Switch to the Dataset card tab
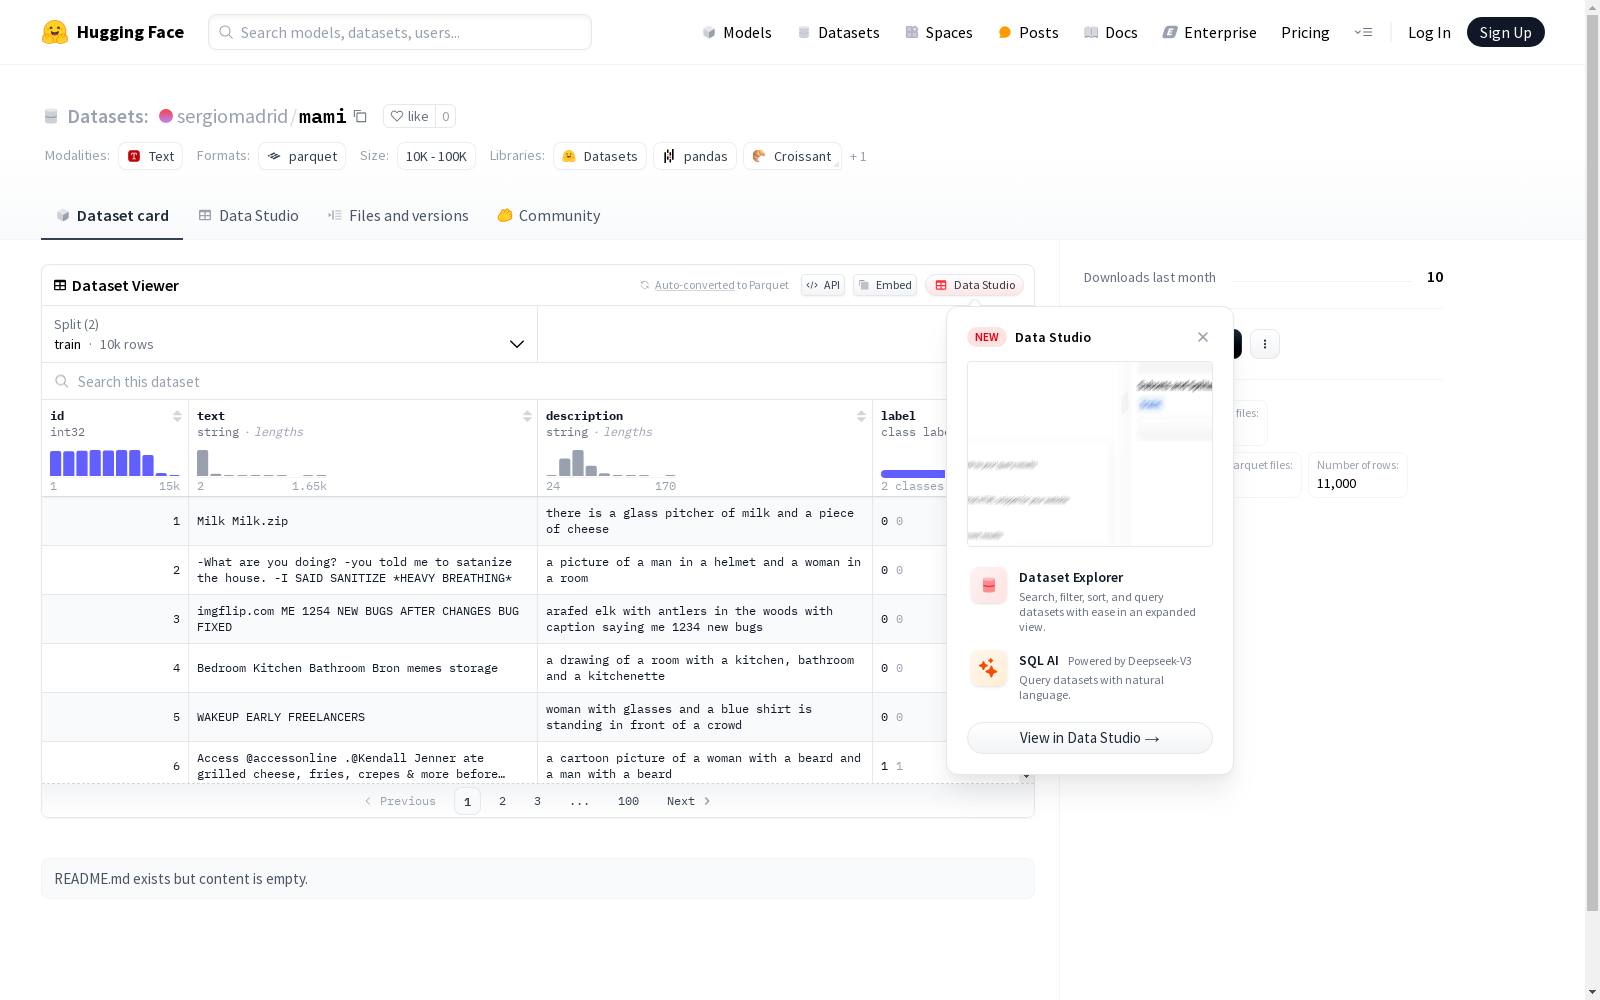Viewport: 1600px width, 1000px height. point(112,215)
